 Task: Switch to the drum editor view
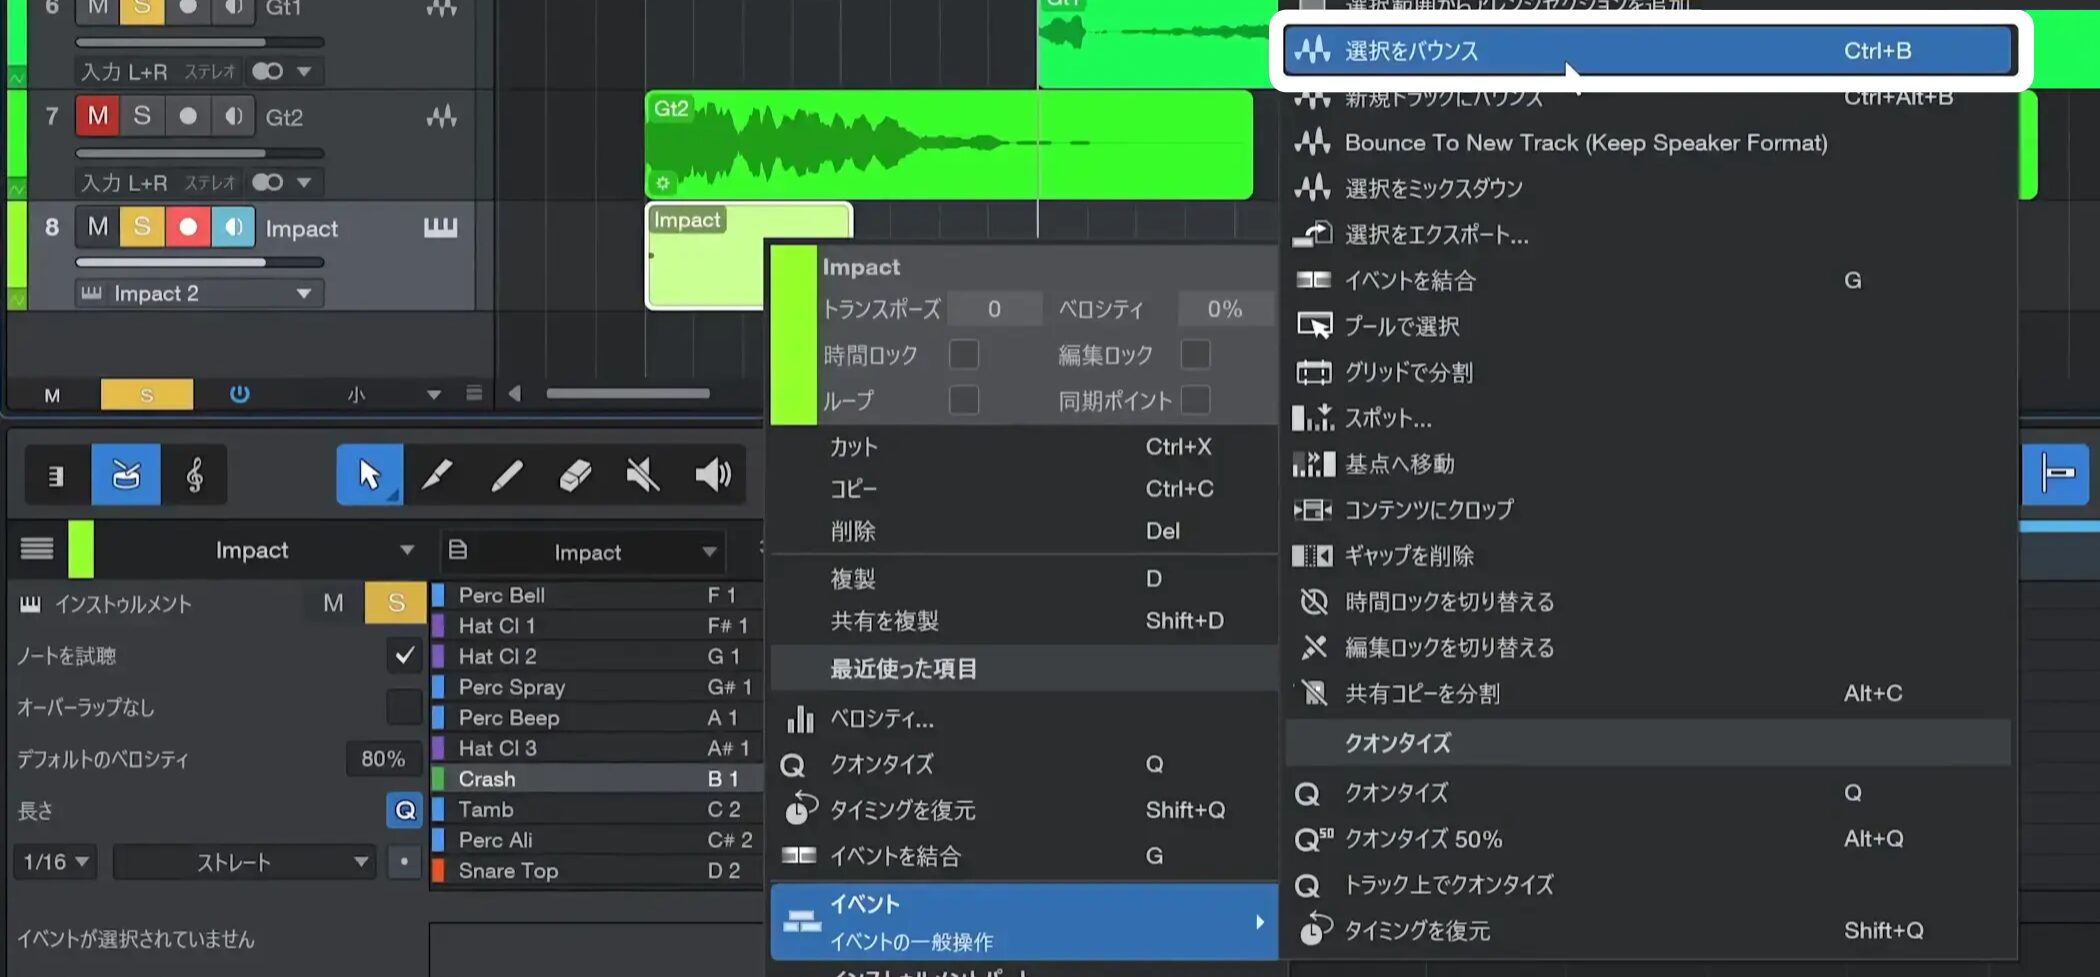coord(126,474)
